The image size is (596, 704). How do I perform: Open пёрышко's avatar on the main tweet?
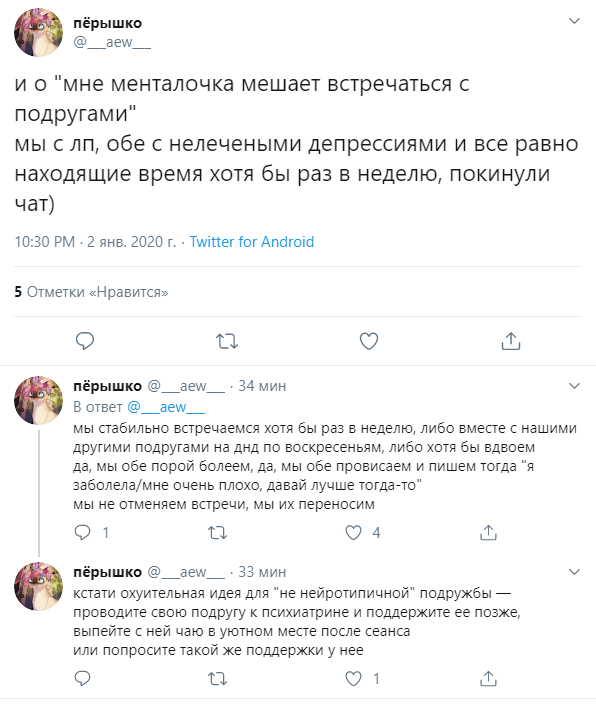point(39,32)
